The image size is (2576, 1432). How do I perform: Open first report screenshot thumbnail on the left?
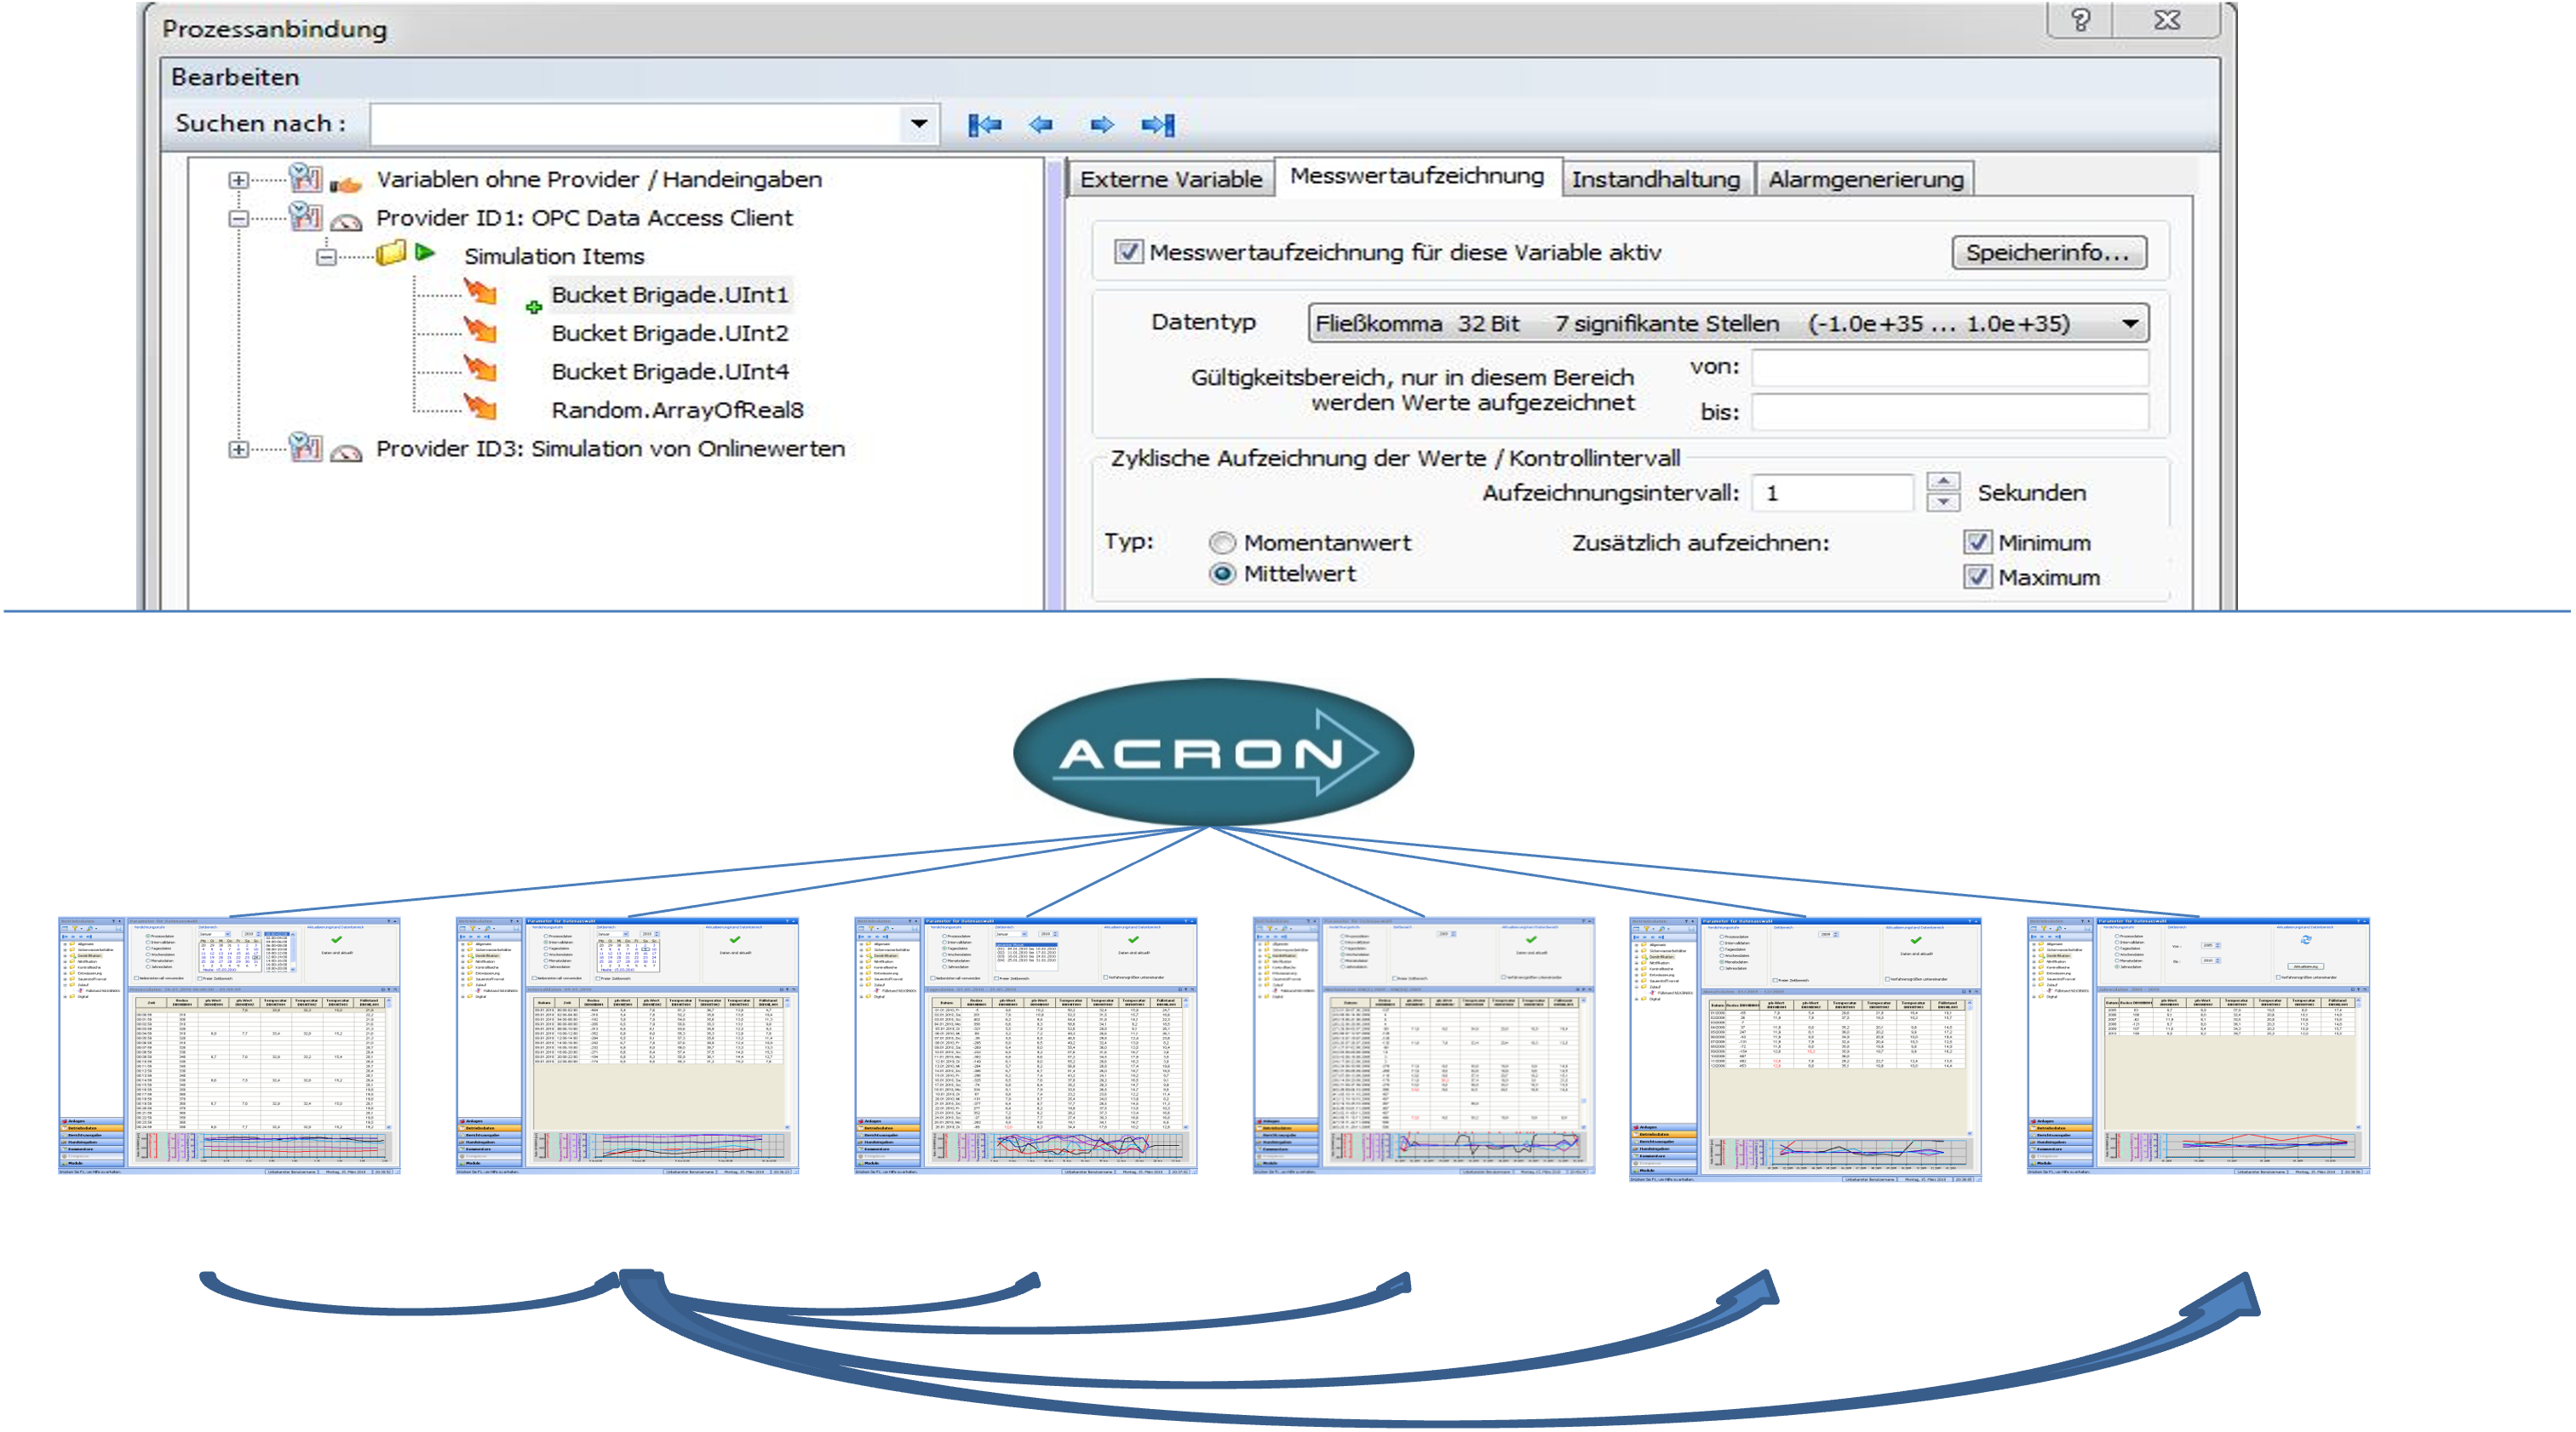point(229,1045)
